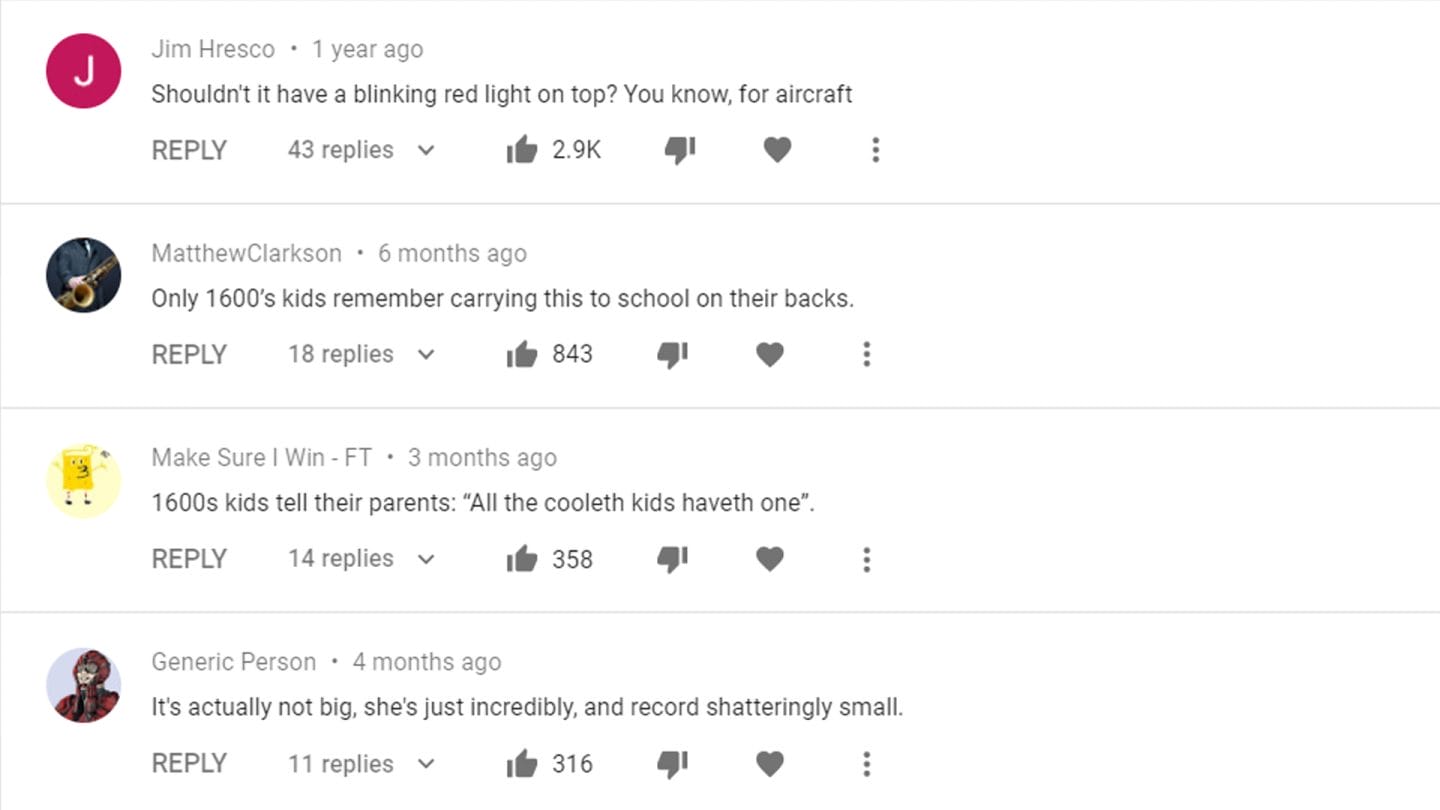
Task: Thumbs up MatthewClarkson's 1600's kids comment
Action: pyautogui.click(x=522, y=355)
